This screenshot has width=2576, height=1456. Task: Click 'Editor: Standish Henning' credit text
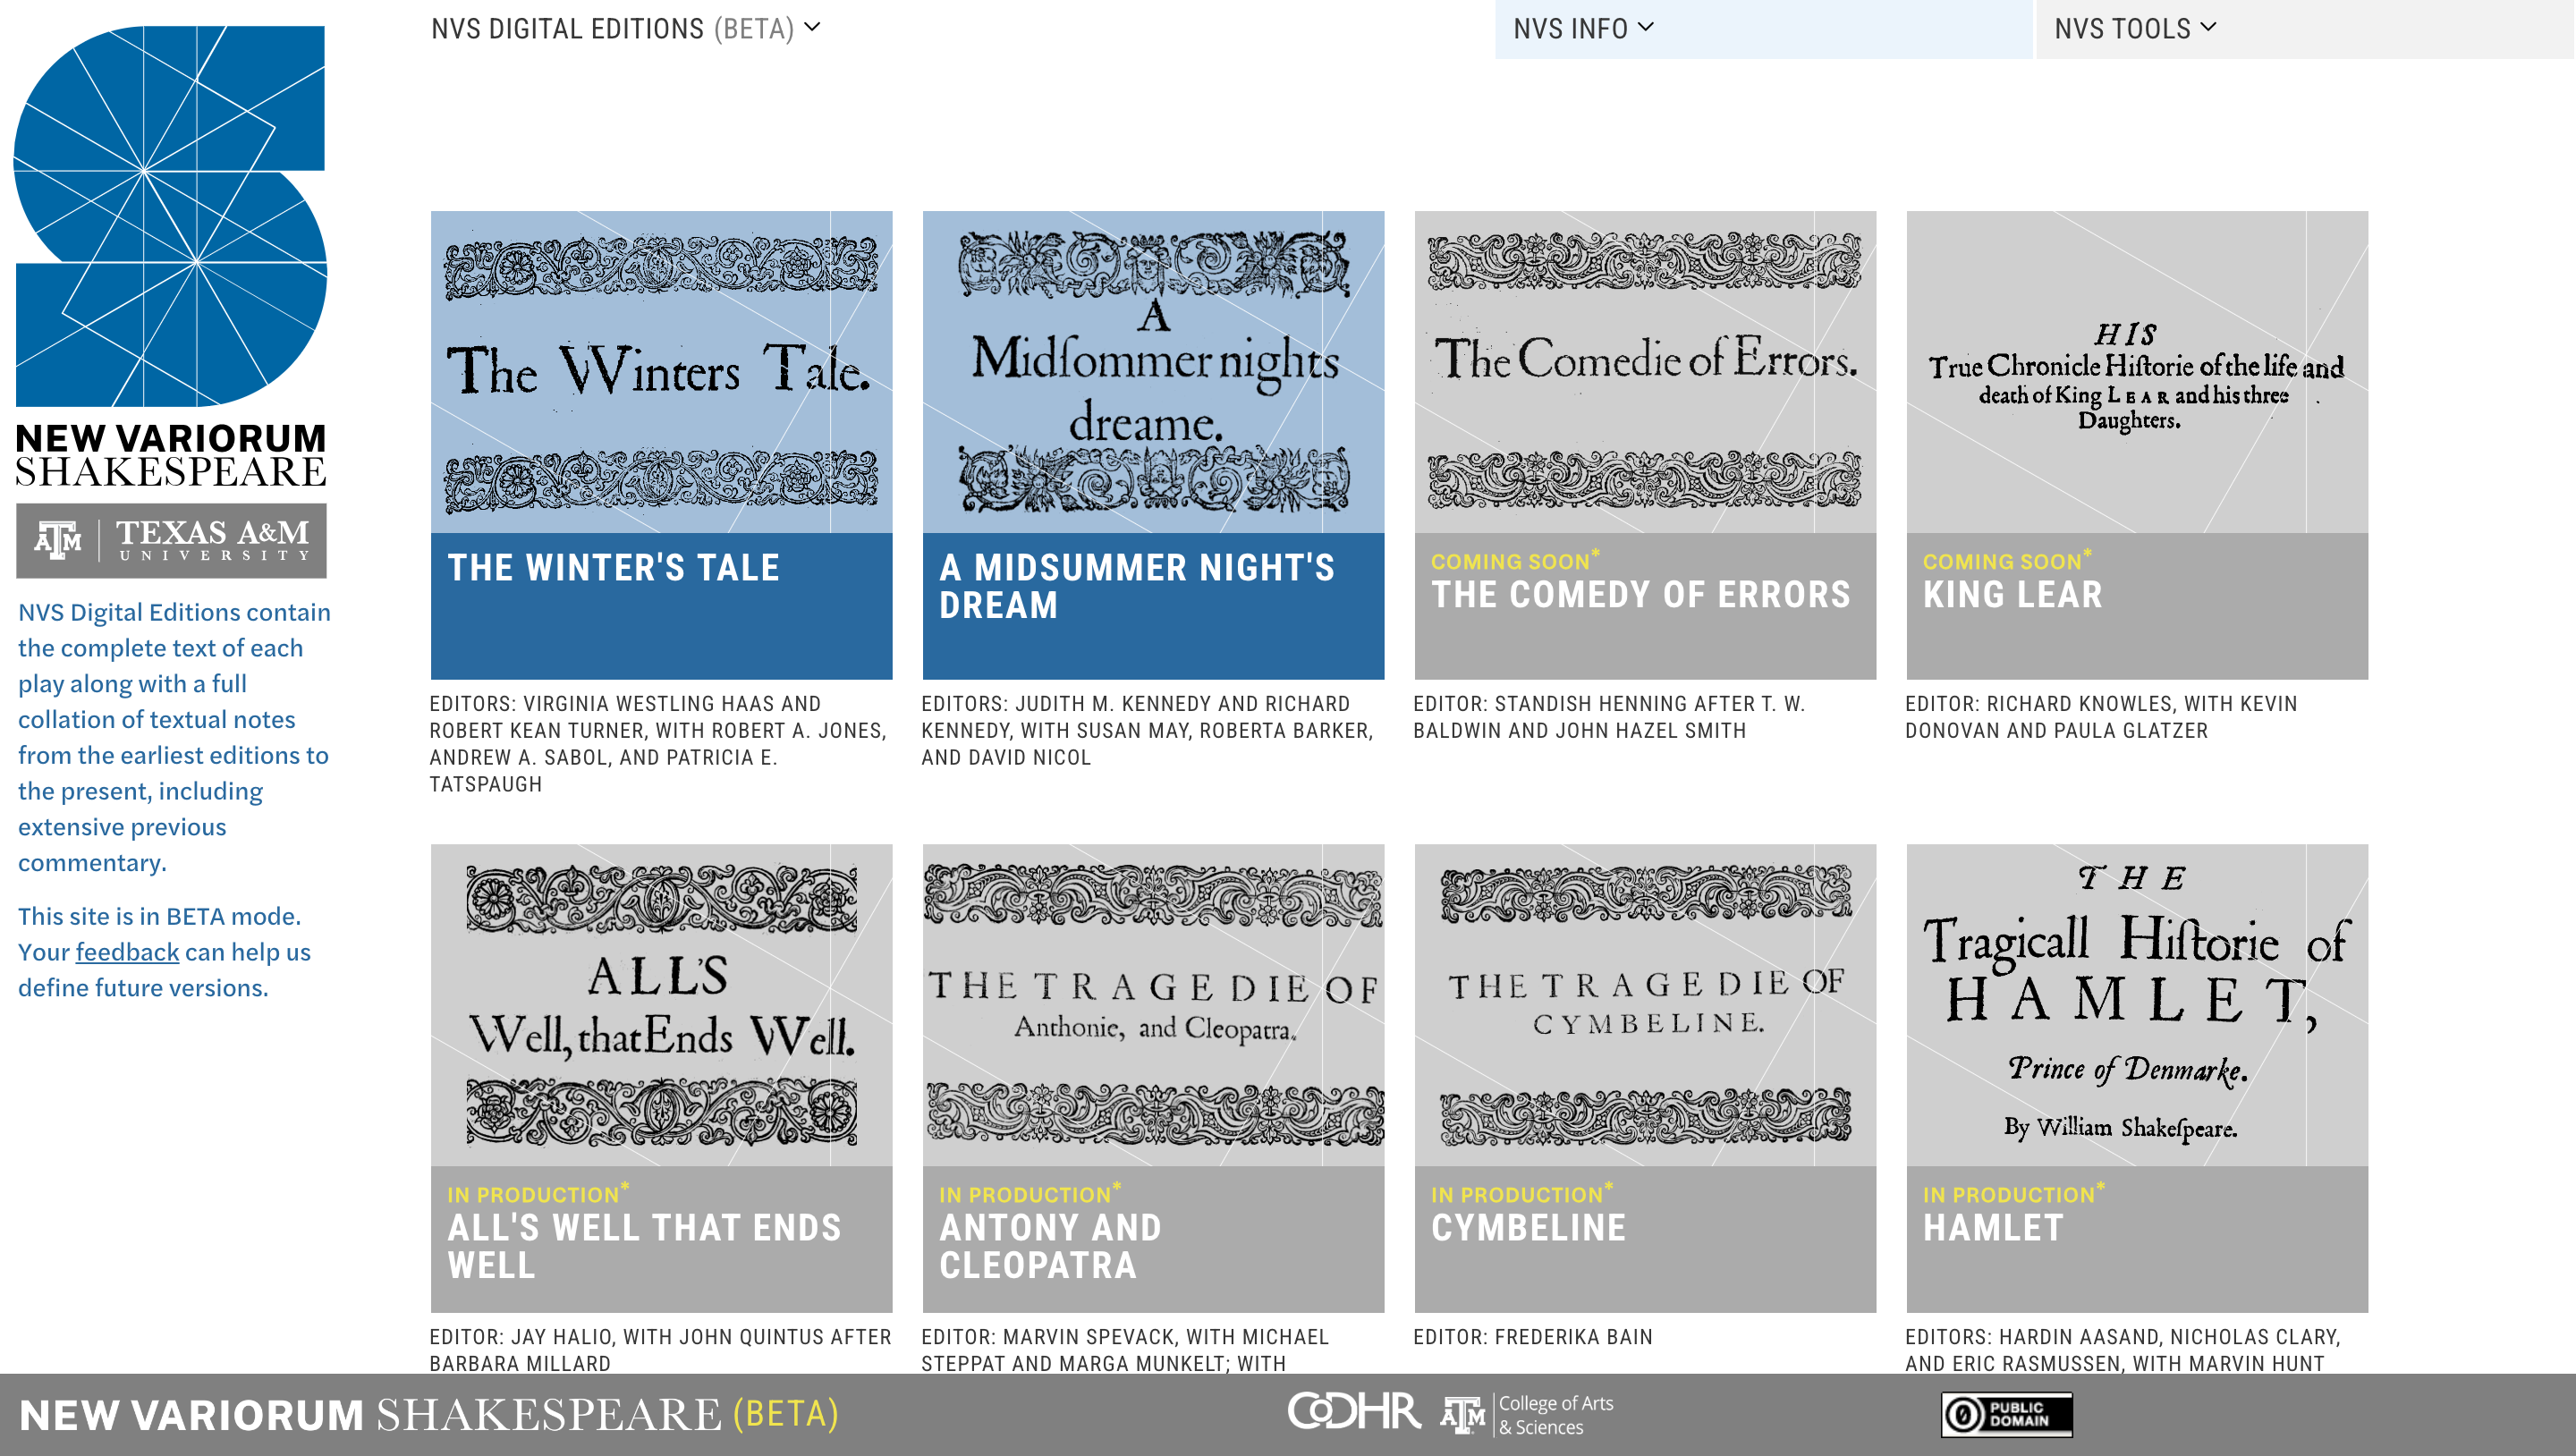(x=1609, y=717)
